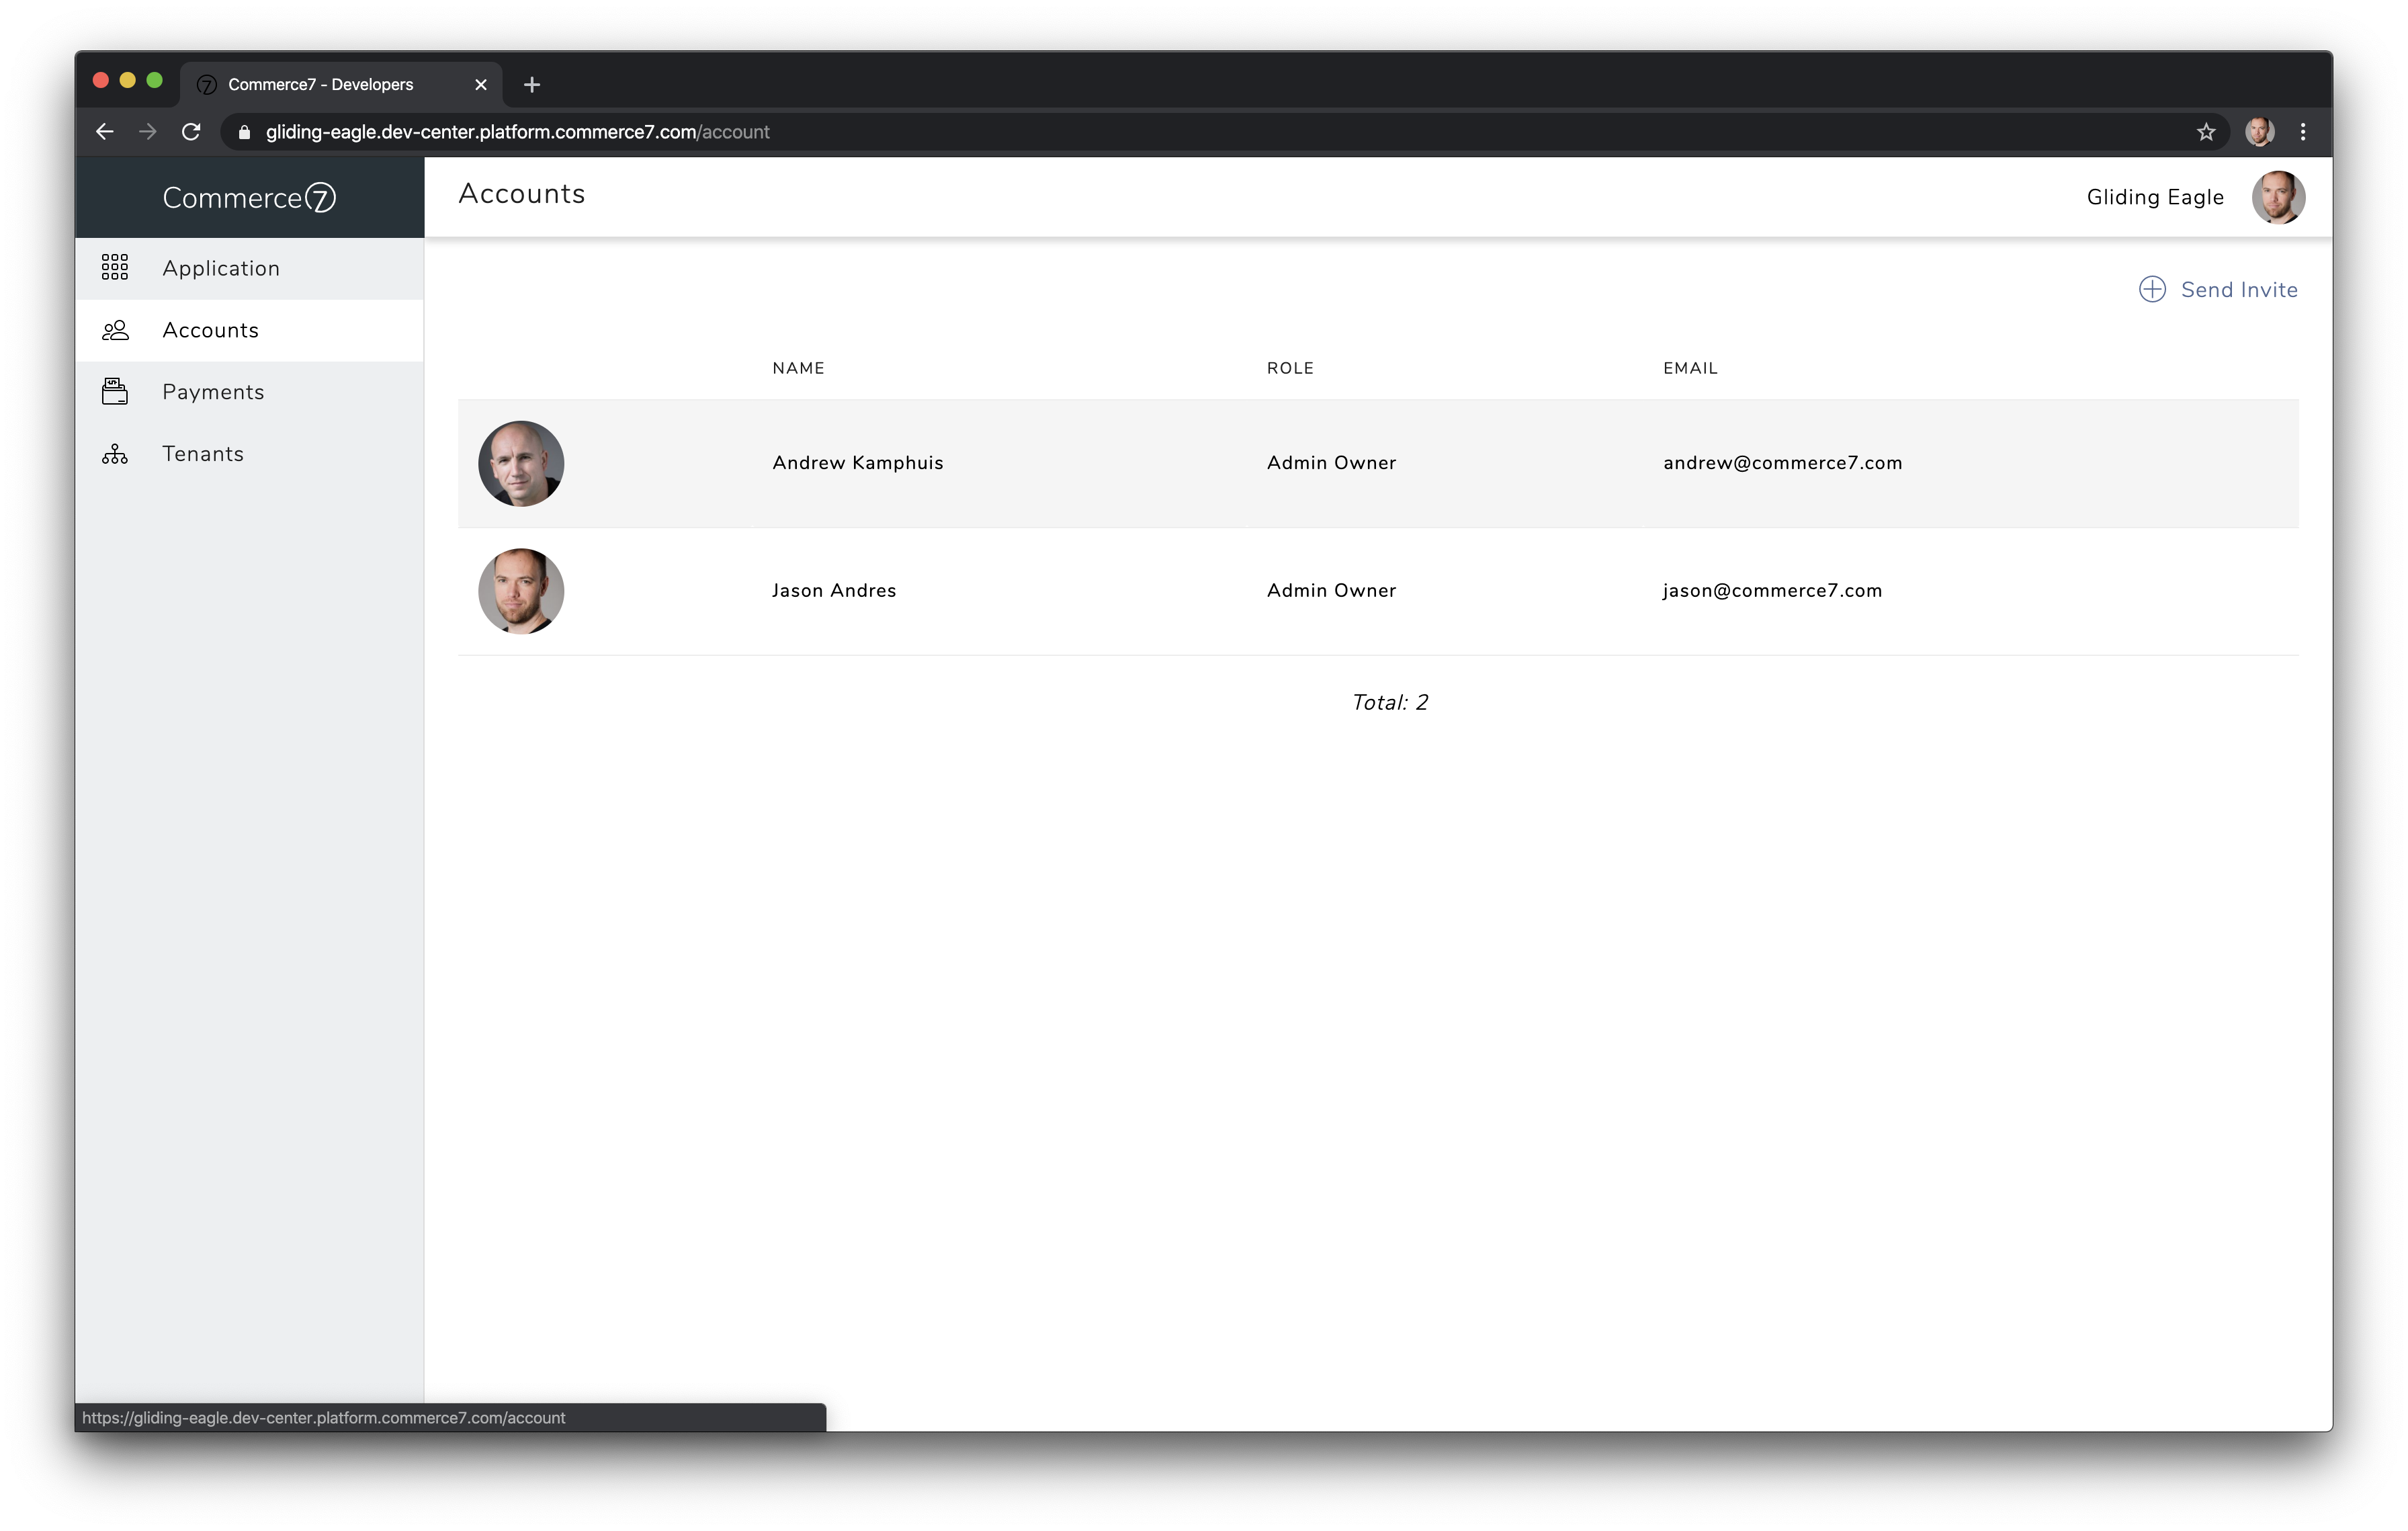This screenshot has width=2408, height=1531.
Task: Click the andrew@commerce7.com email
Action: pyautogui.click(x=1782, y=463)
